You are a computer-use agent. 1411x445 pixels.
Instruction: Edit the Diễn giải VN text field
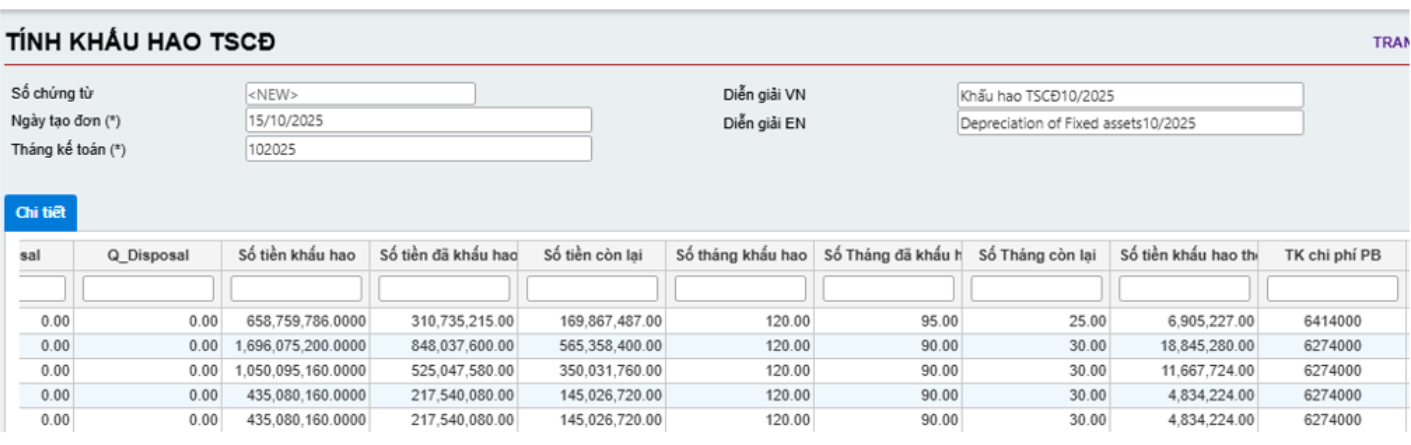tap(1130, 95)
